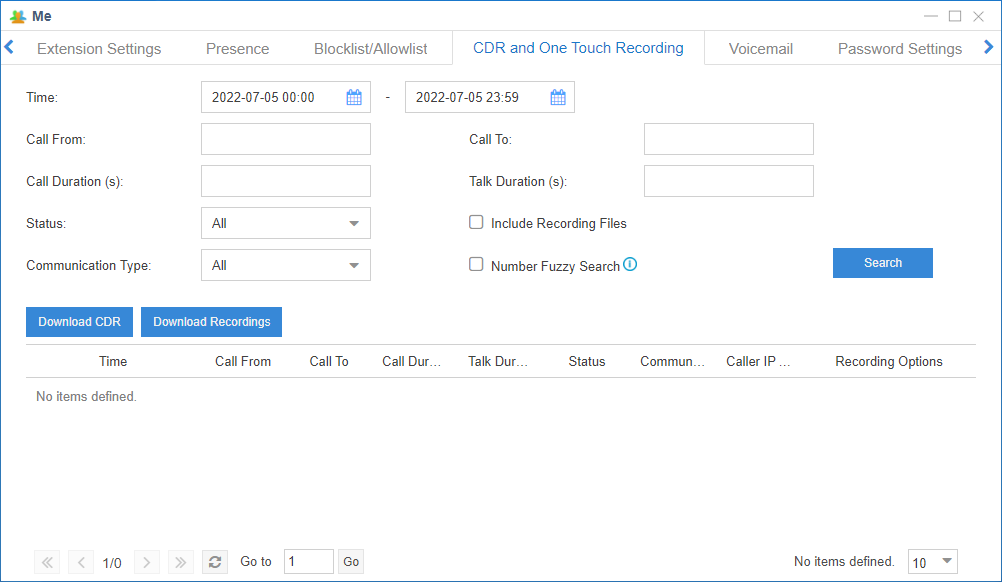Viewport: 1002px width, 582px height.
Task: Go to the next page of results
Action: pos(146,562)
